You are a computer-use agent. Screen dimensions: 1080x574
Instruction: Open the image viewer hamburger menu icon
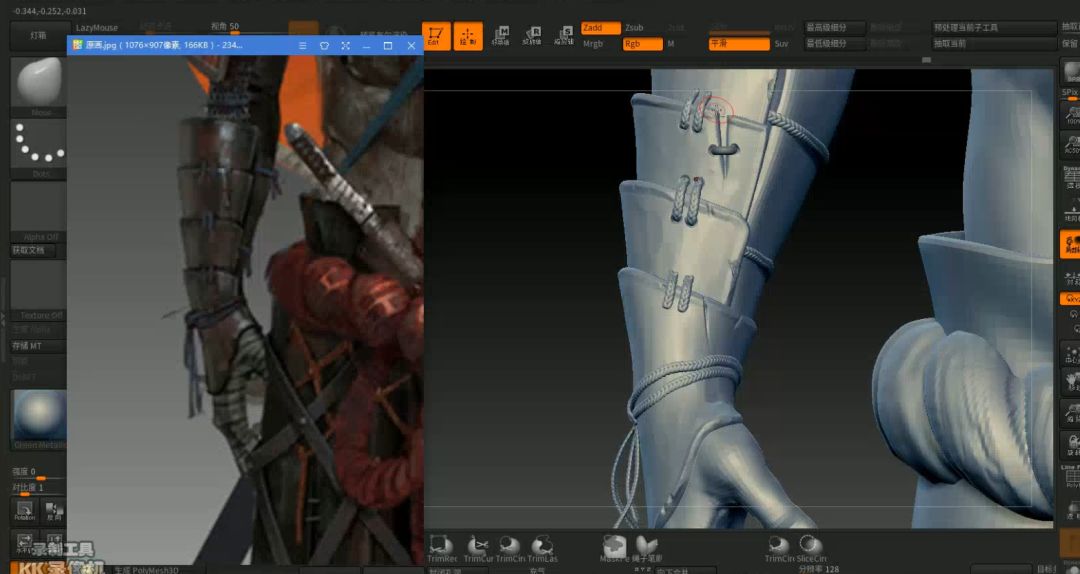pos(302,45)
